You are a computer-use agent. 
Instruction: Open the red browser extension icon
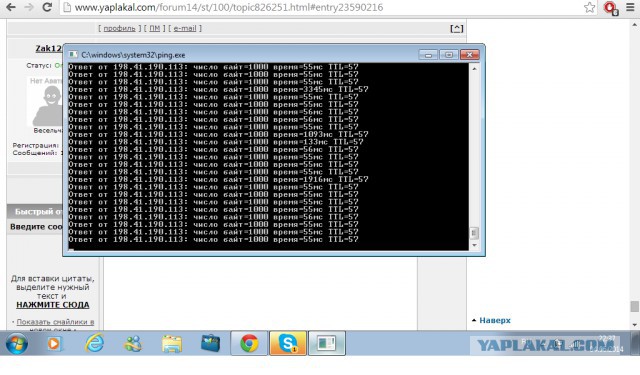611,8
